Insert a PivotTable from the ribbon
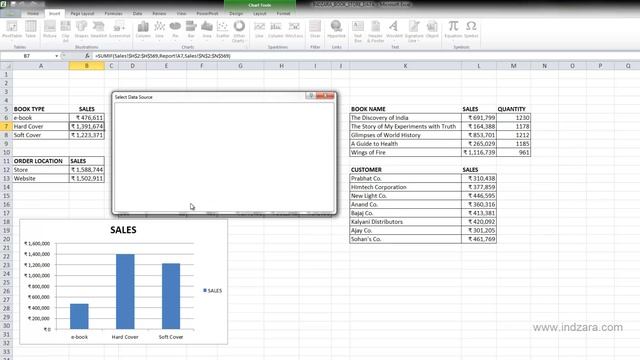 click(12, 29)
